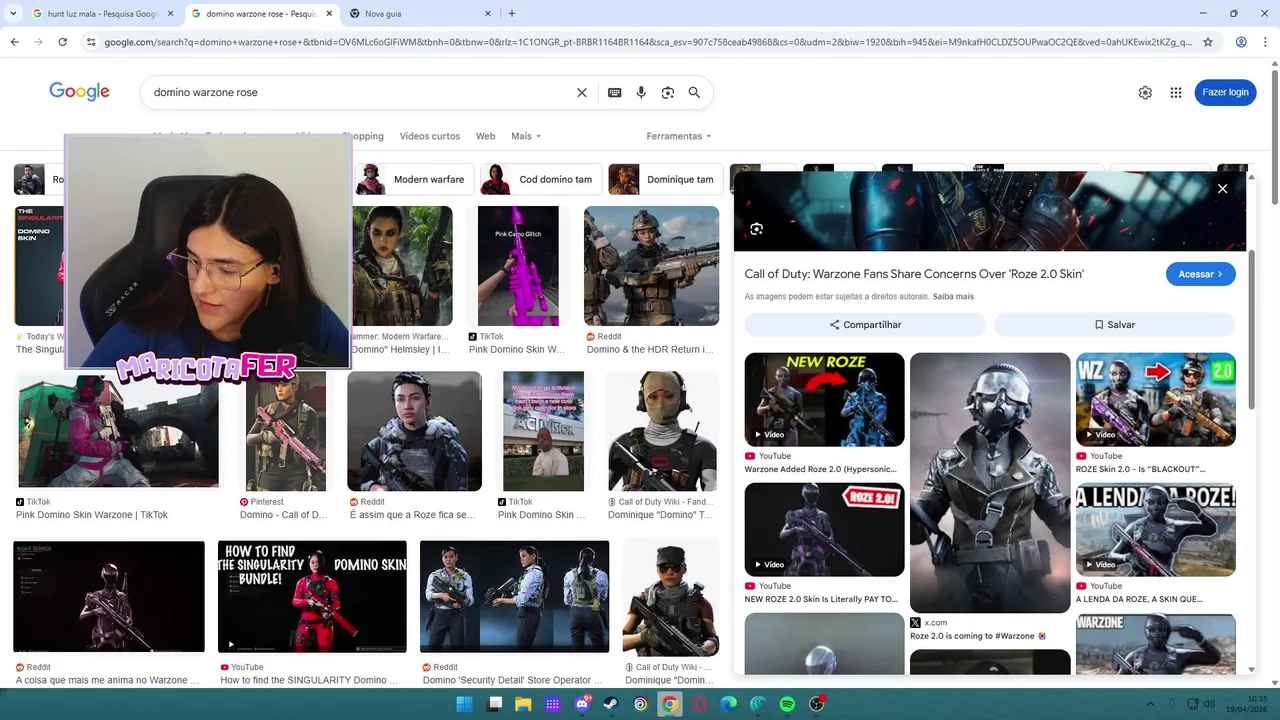Click in the Google search input field
1280x720 pixels.
[x=360, y=92]
